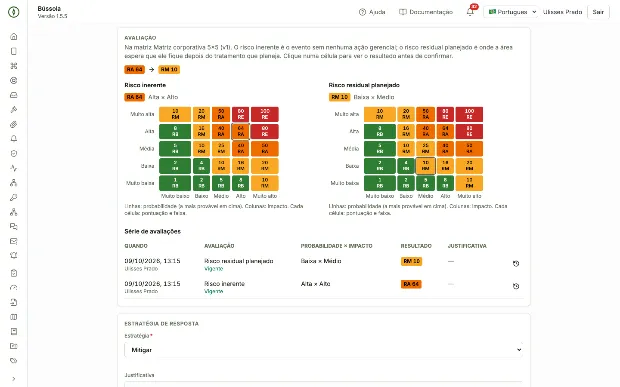This screenshot has width=620, height=387.
Task: Click the Justificativa input field
Action: pyautogui.click(x=323, y=384)
